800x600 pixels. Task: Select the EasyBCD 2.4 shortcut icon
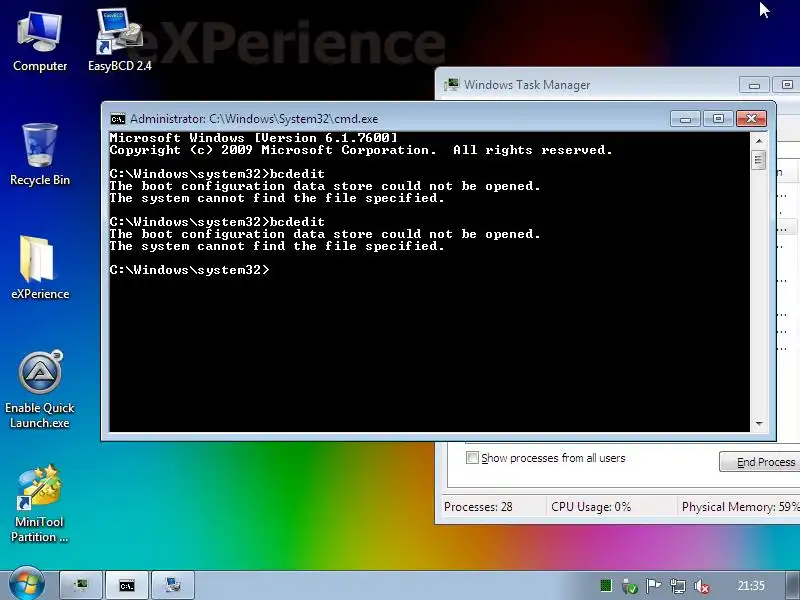tap(119, 41)
